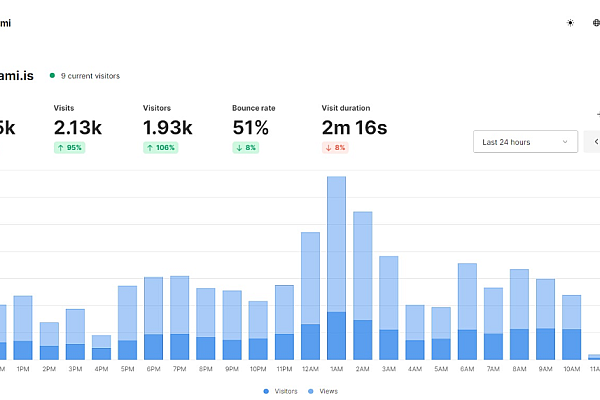Click the chevron arrow in date range selector
Viewport: 600px width, 400px height.
(x=565, y=142)
